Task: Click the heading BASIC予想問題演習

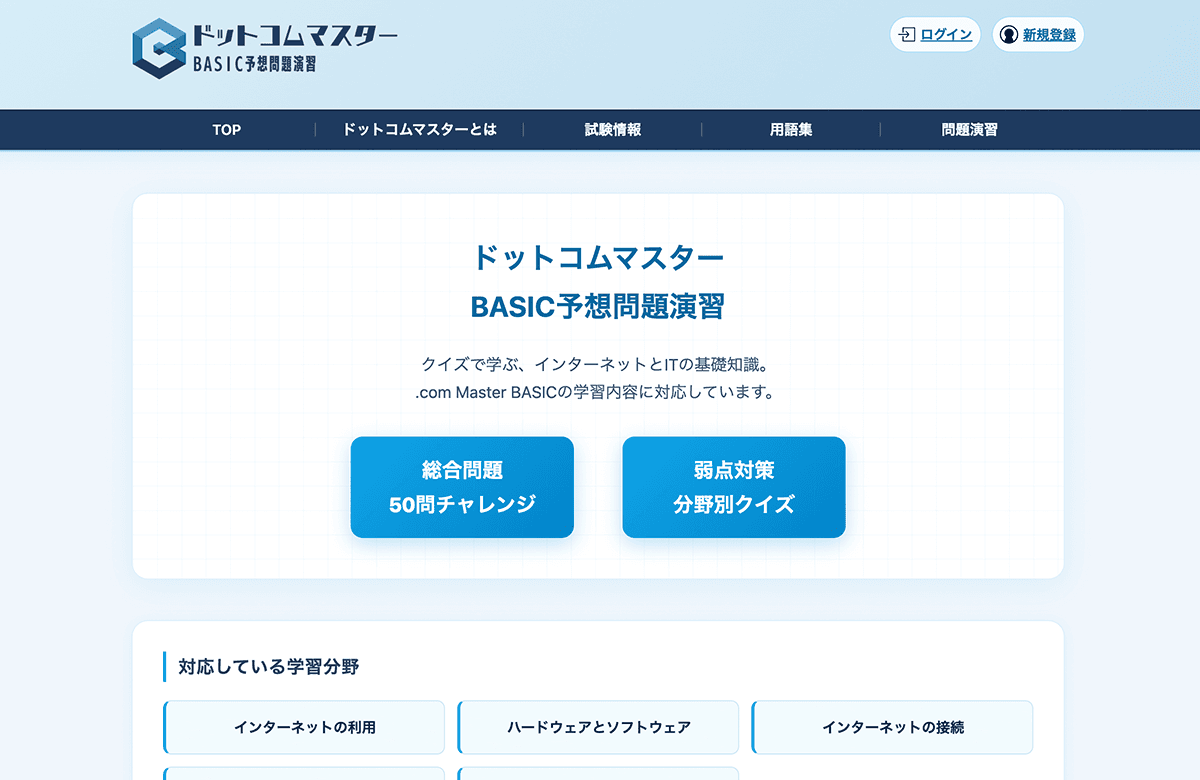Action: coord(598,307)
